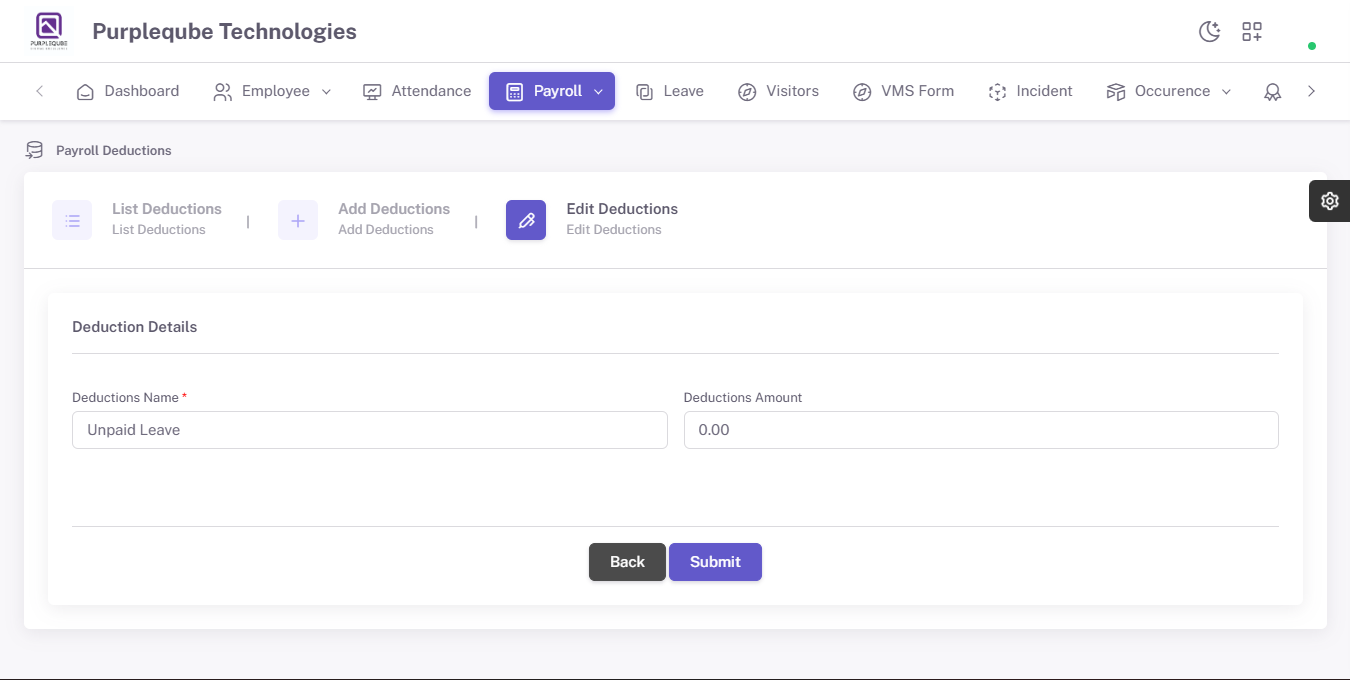Image resolution: width=1350 pixels, height=680 pixels.
Task: Click the Back button
Action: (627, 562)
